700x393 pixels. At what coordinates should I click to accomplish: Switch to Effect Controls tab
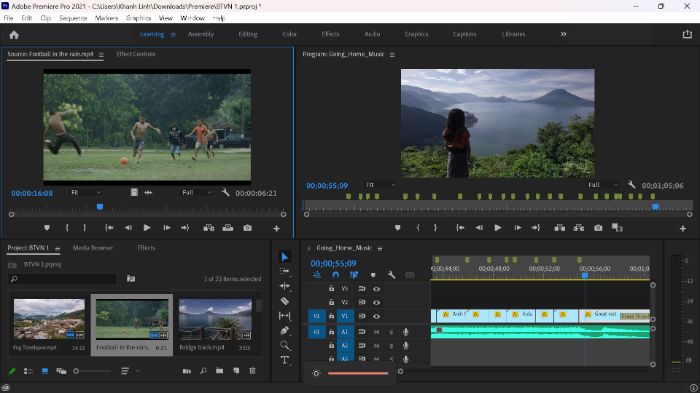coord(136,54)
